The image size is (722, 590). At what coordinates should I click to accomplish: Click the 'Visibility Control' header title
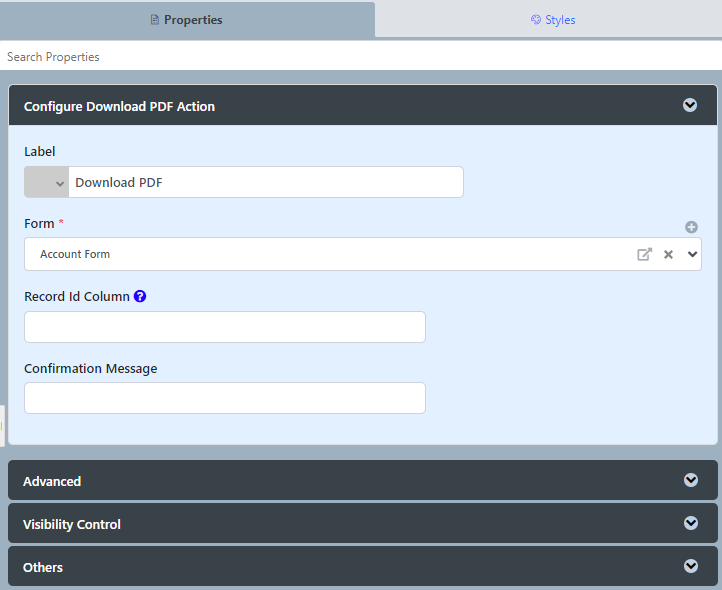pyautogui.click(x=72, y=524)
